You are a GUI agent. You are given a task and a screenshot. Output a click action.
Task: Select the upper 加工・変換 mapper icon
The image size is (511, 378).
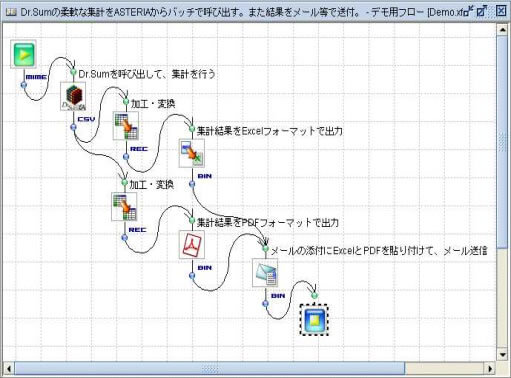pos(126,126)
